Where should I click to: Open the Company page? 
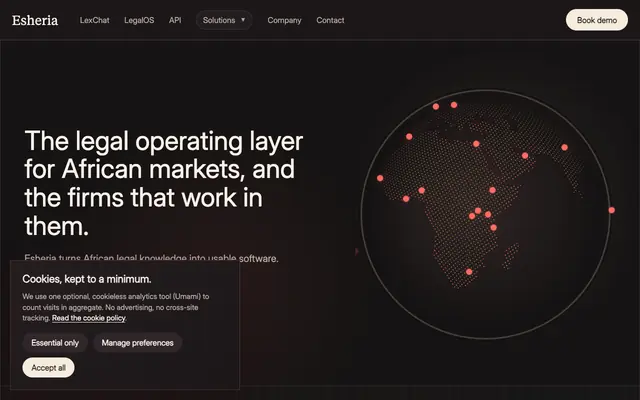point(284,20)
